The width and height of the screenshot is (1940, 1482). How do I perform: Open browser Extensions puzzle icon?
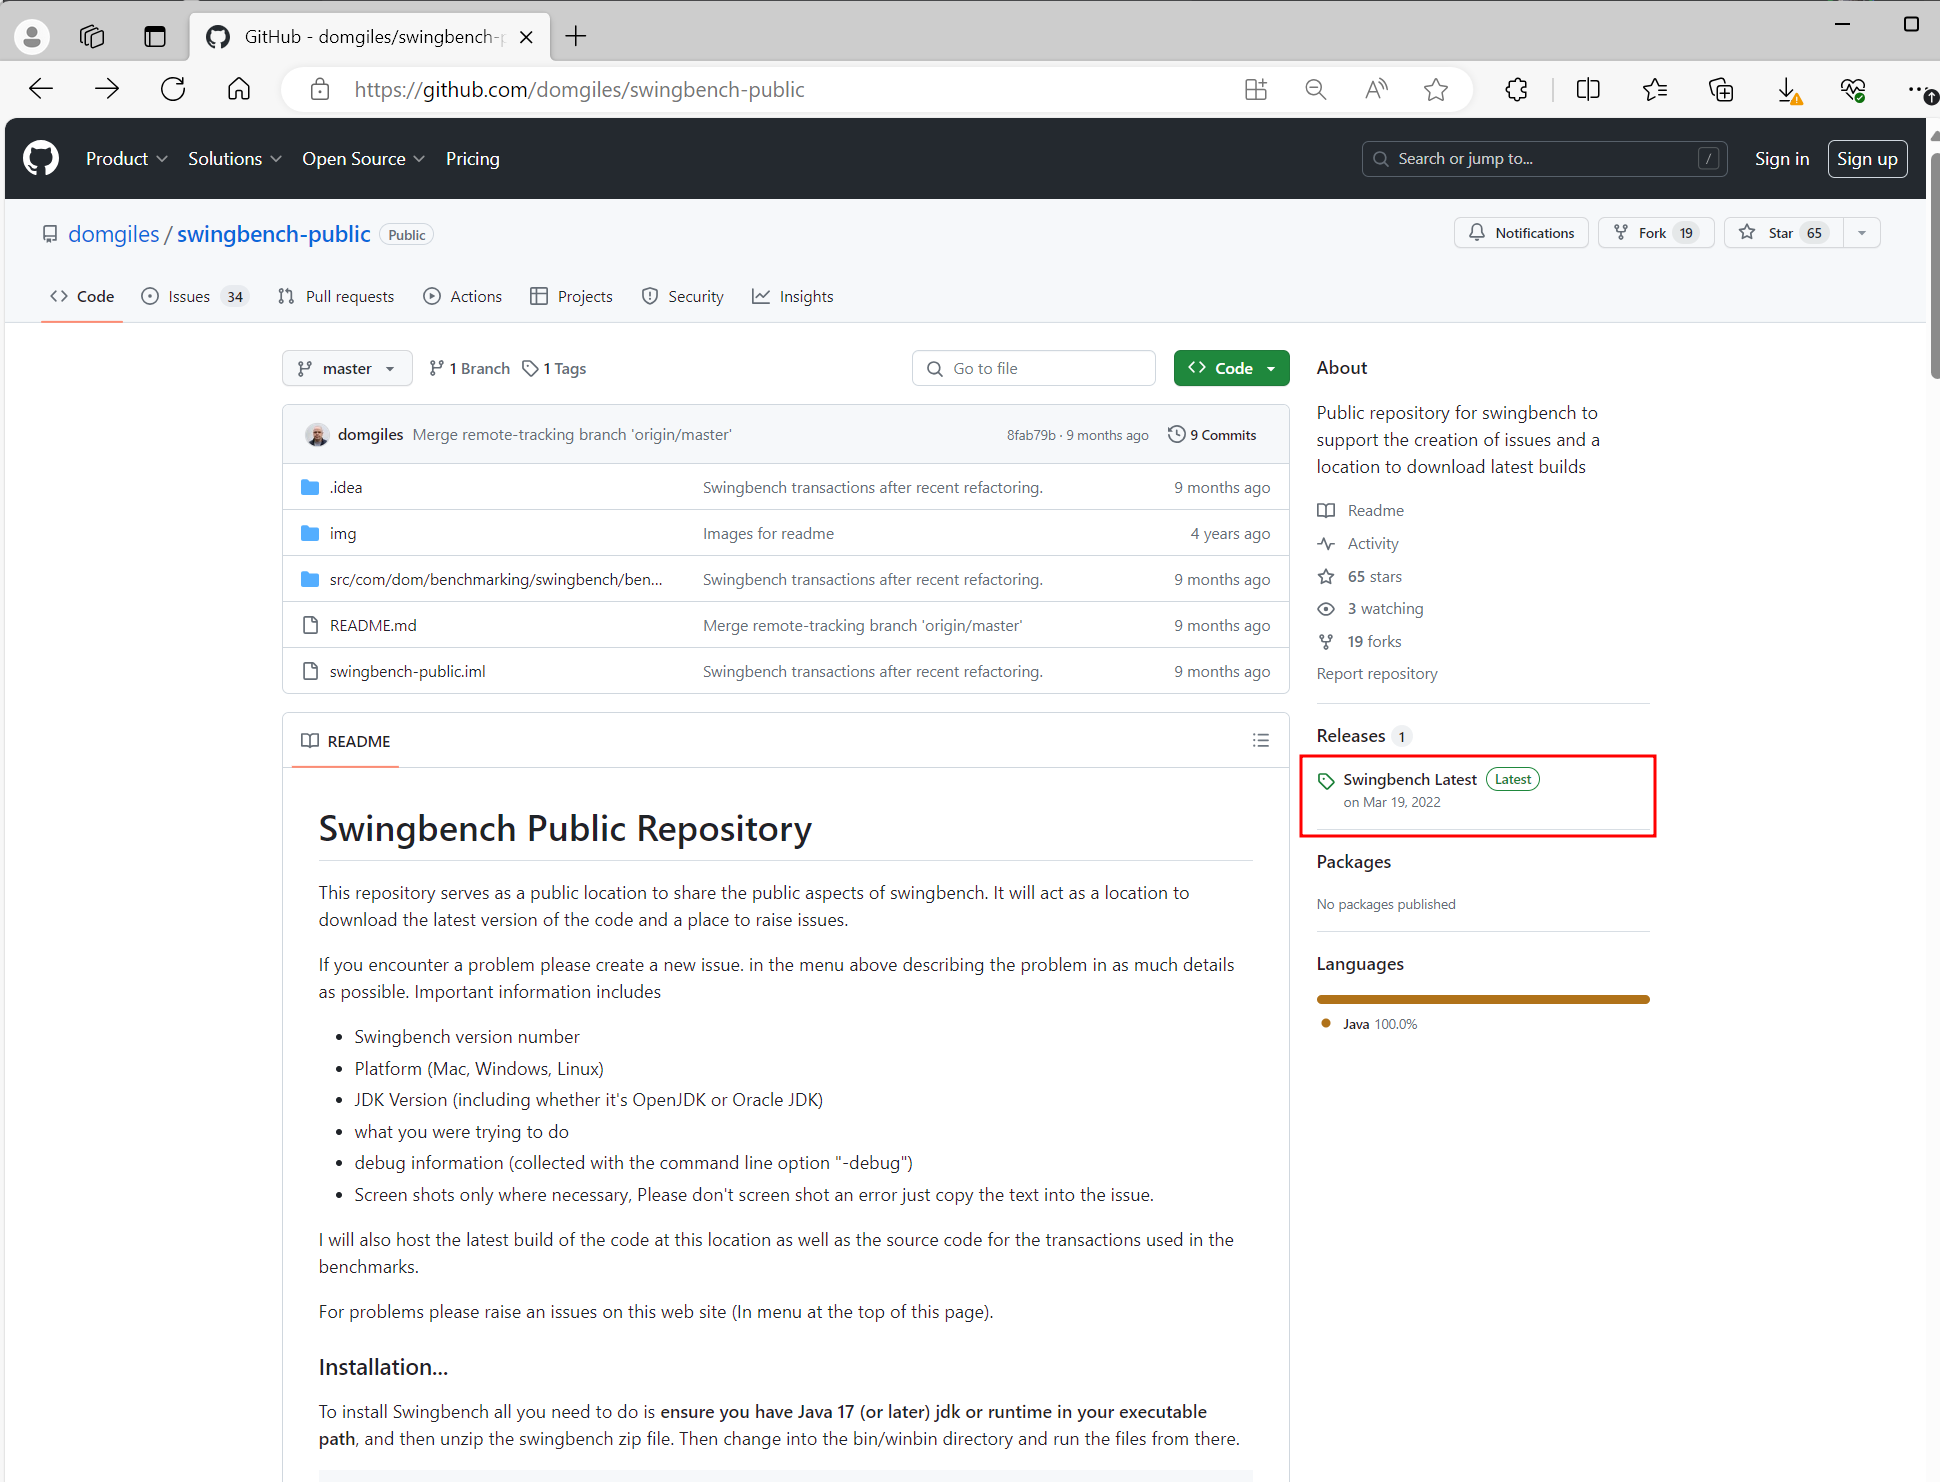[x=1516, y=90]
